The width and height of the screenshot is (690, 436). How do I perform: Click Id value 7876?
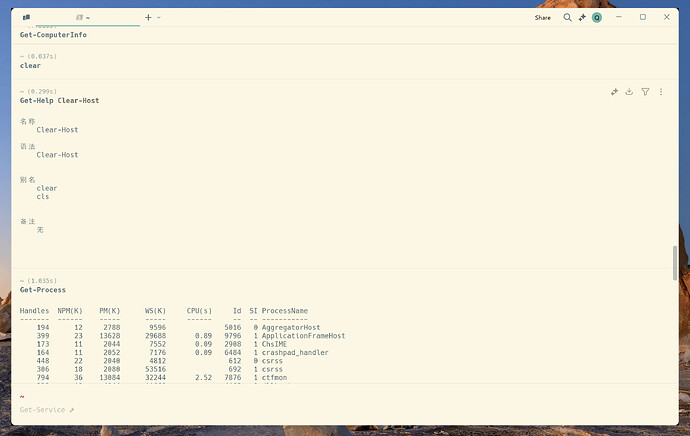(x=233, y=377)
